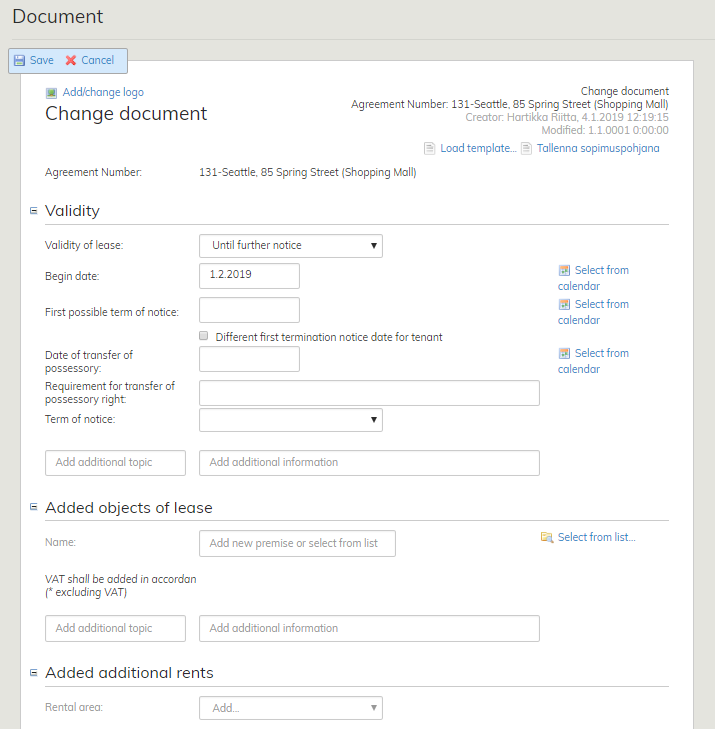Collapse the Validity section
This screenshot has height=729, width=715.
tap(33, 211)
